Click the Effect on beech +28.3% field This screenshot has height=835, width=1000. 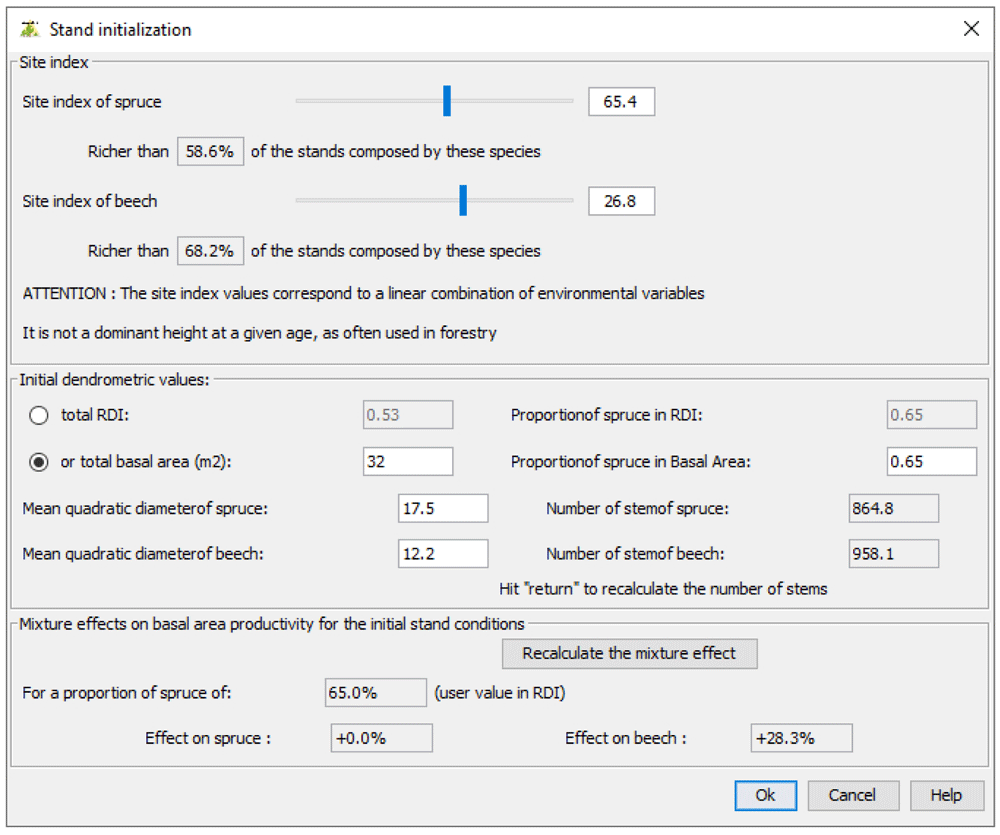point(802,738)
